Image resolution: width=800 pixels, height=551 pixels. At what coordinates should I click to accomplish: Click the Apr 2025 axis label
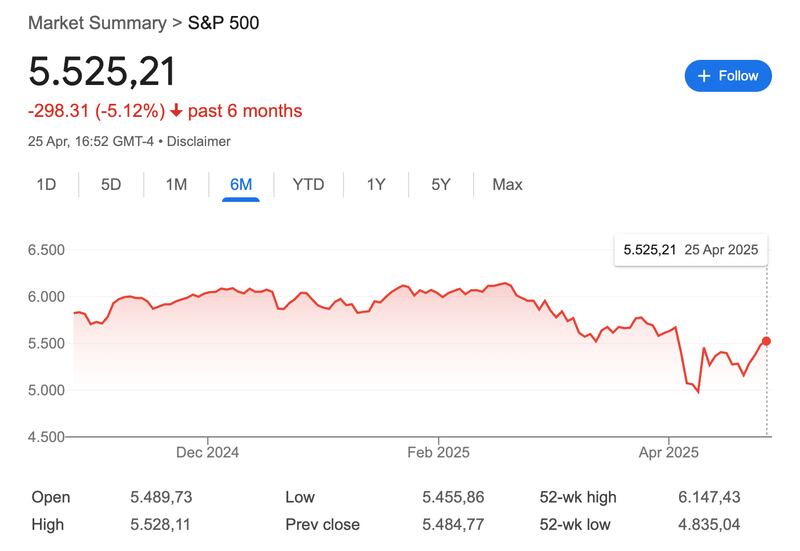(x=667, y=452)
